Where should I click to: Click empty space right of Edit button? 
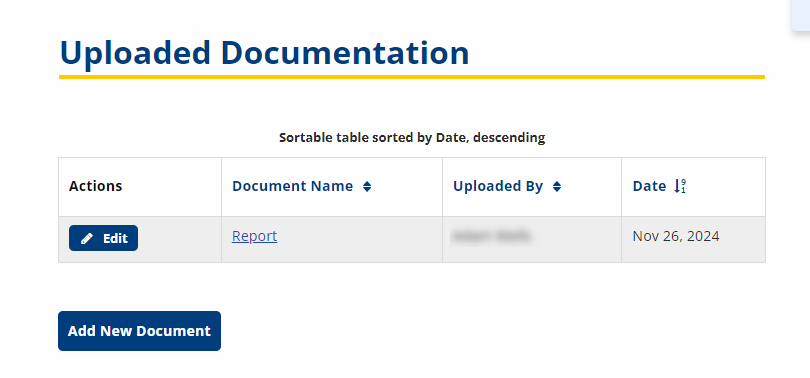pyautogui.click(x=179, y=239)
